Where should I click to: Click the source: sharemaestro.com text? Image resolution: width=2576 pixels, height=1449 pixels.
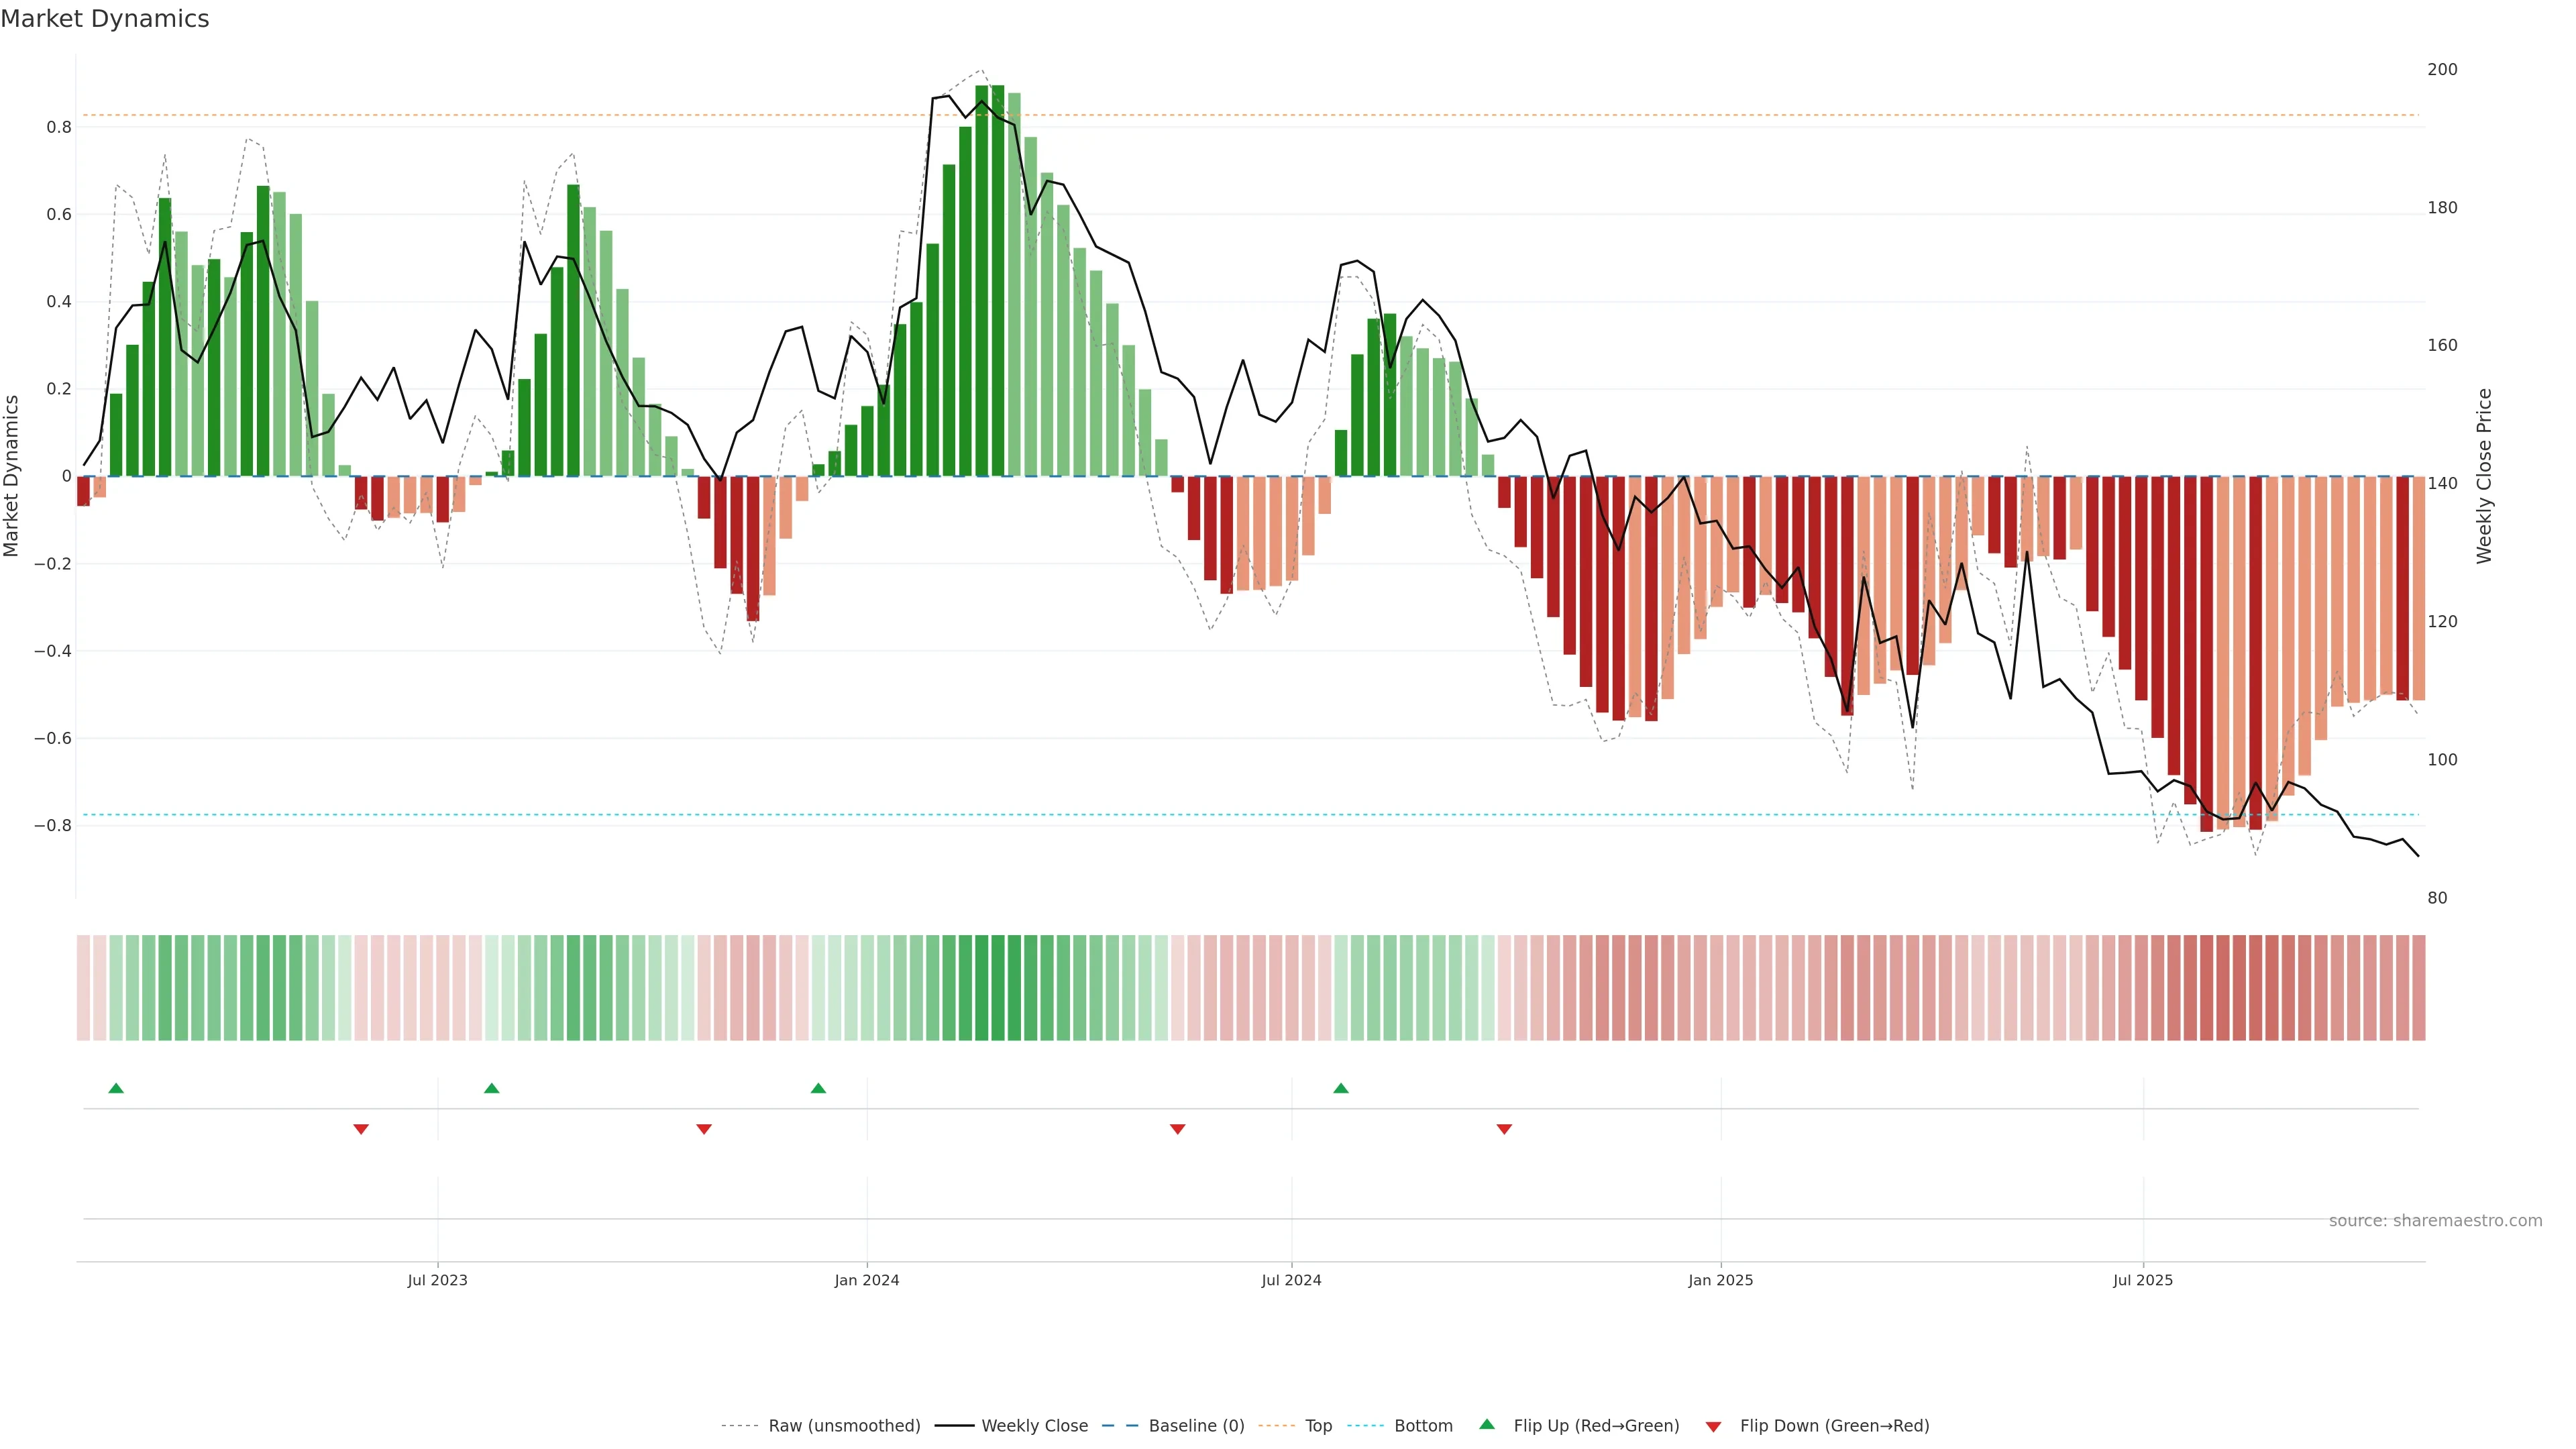pos(2435,1220)
